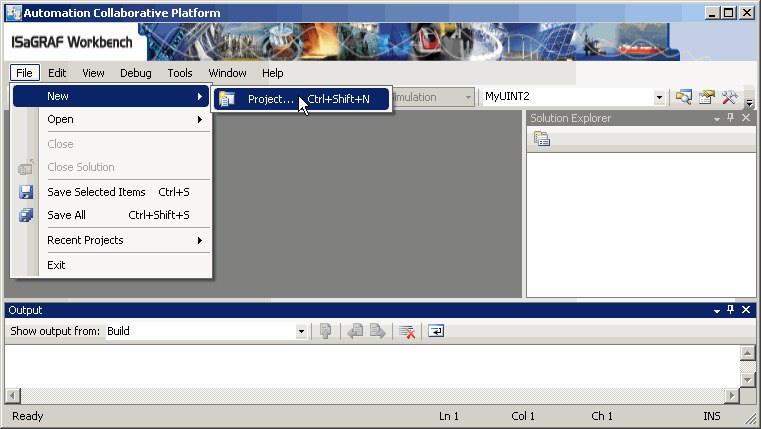Open the Help menu
Screen dimensions: 761x429
pos(273,73)
